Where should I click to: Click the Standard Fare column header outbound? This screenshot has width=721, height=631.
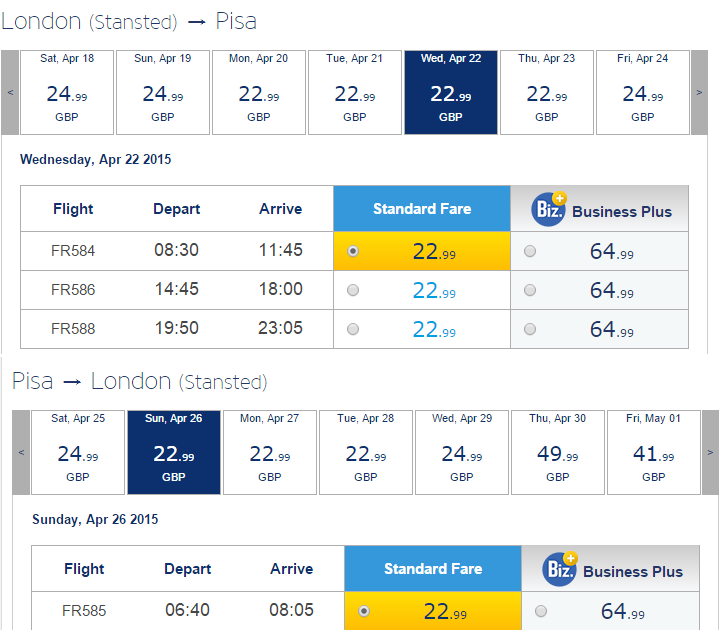tap(421, 209)
